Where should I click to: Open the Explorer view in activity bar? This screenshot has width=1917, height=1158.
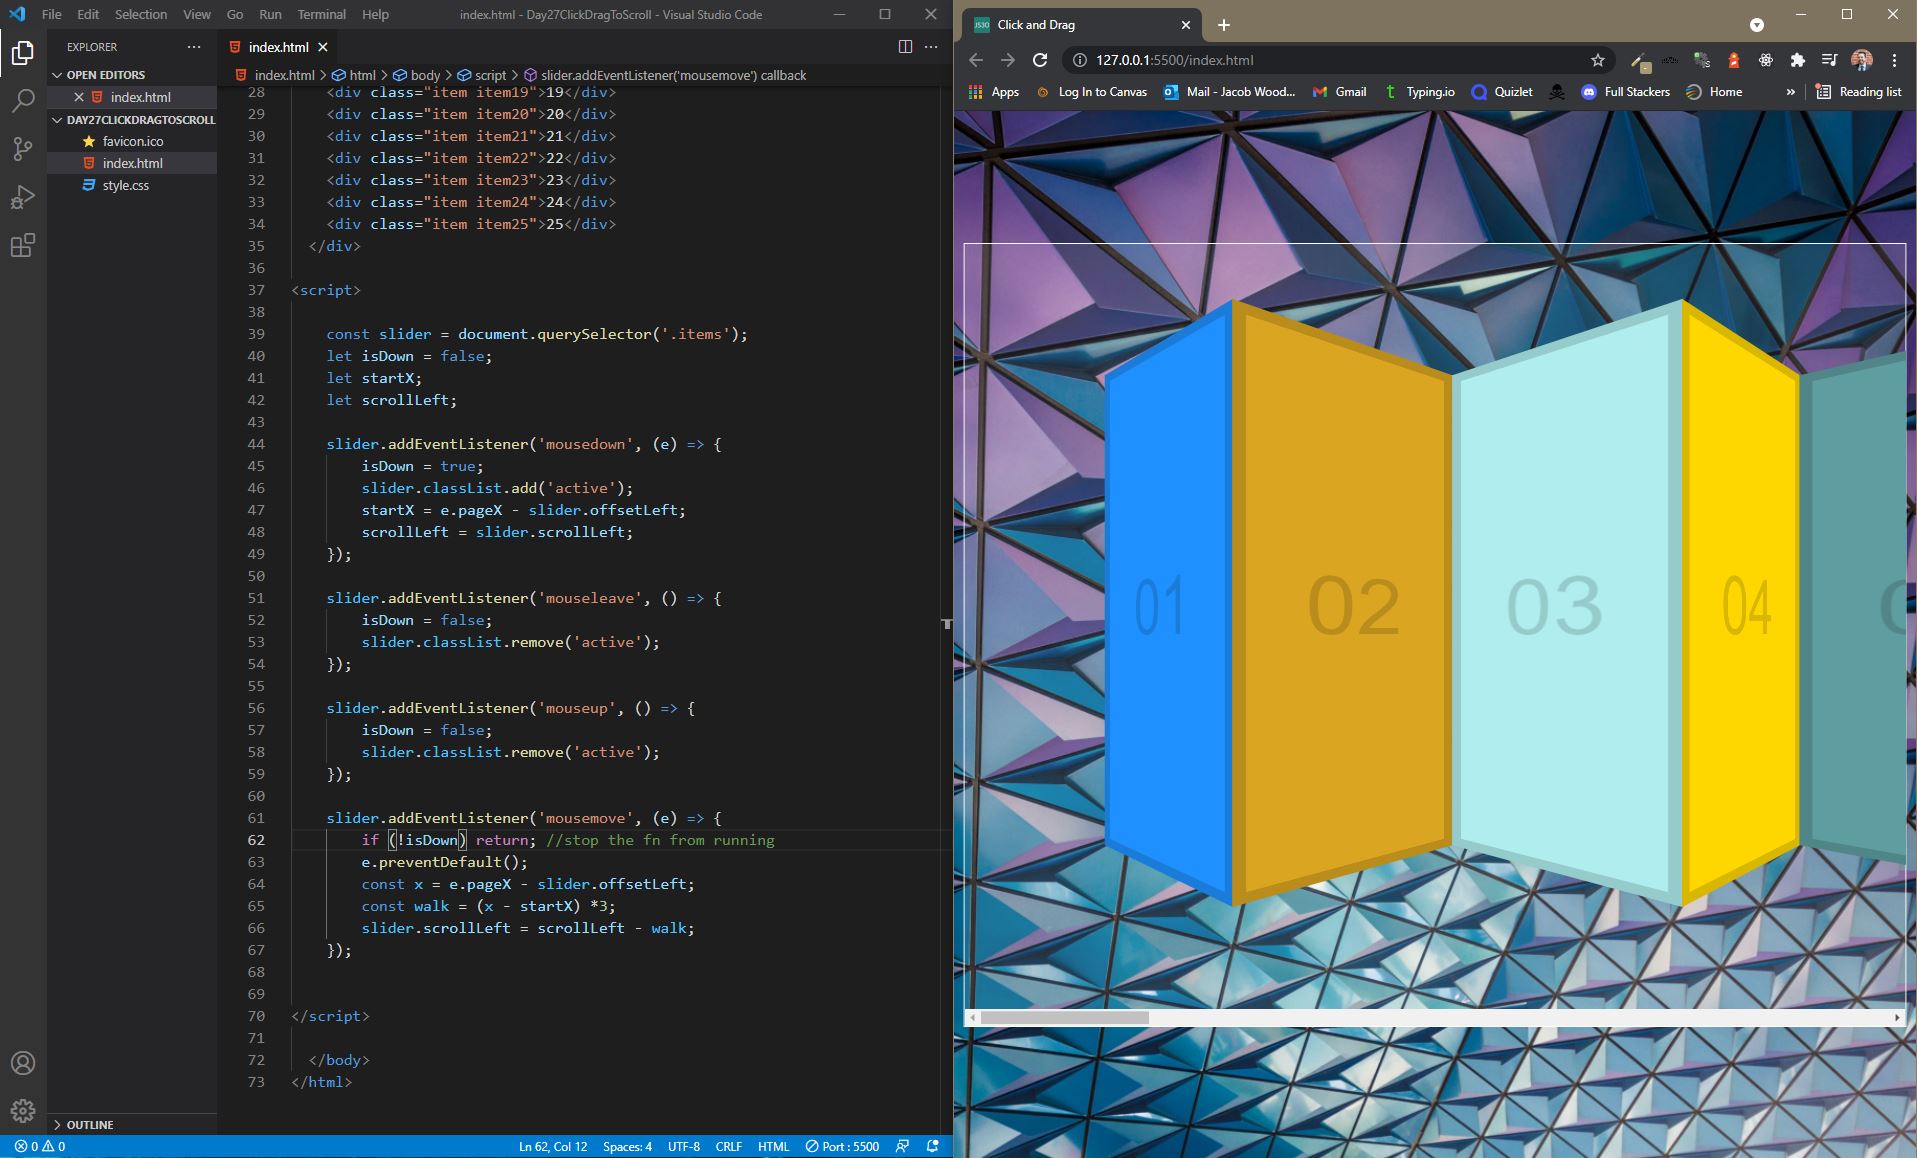(x=23, y=52)
